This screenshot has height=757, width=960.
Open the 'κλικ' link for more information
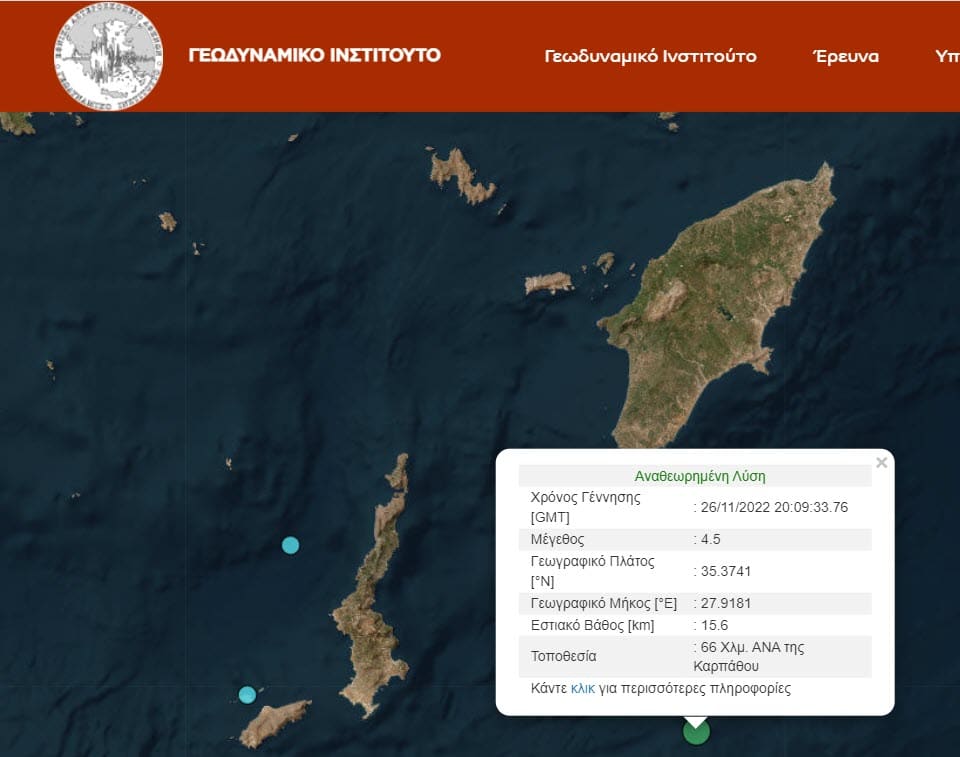point(582,688)
